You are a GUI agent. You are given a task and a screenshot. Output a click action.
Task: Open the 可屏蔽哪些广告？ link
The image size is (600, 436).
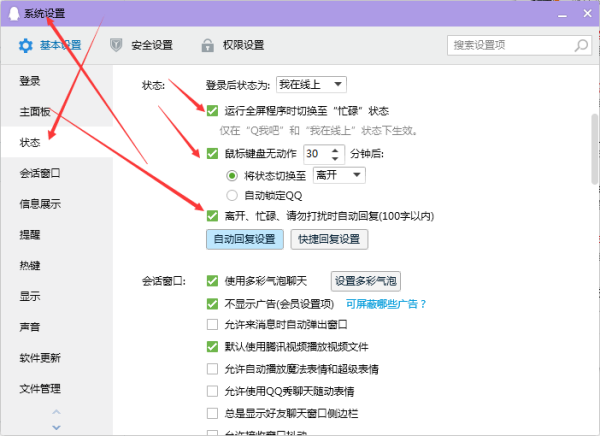pyautogui.click(x=386, y=304)
